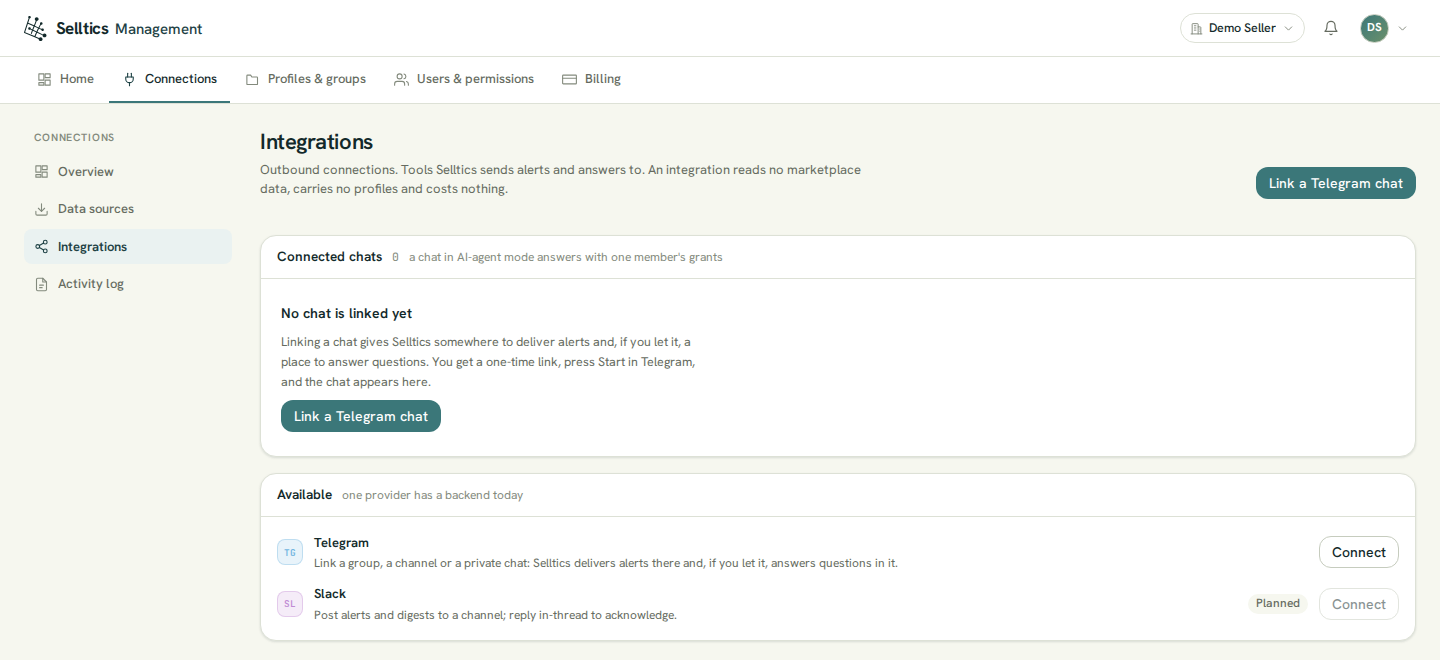Viewport: 1440px width, 660px height.
Task: Click 'one provider has a backend today' text
Action: 432,495
